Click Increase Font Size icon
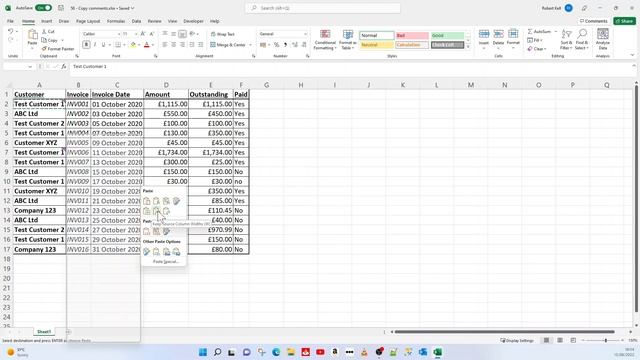 [143, 34]
